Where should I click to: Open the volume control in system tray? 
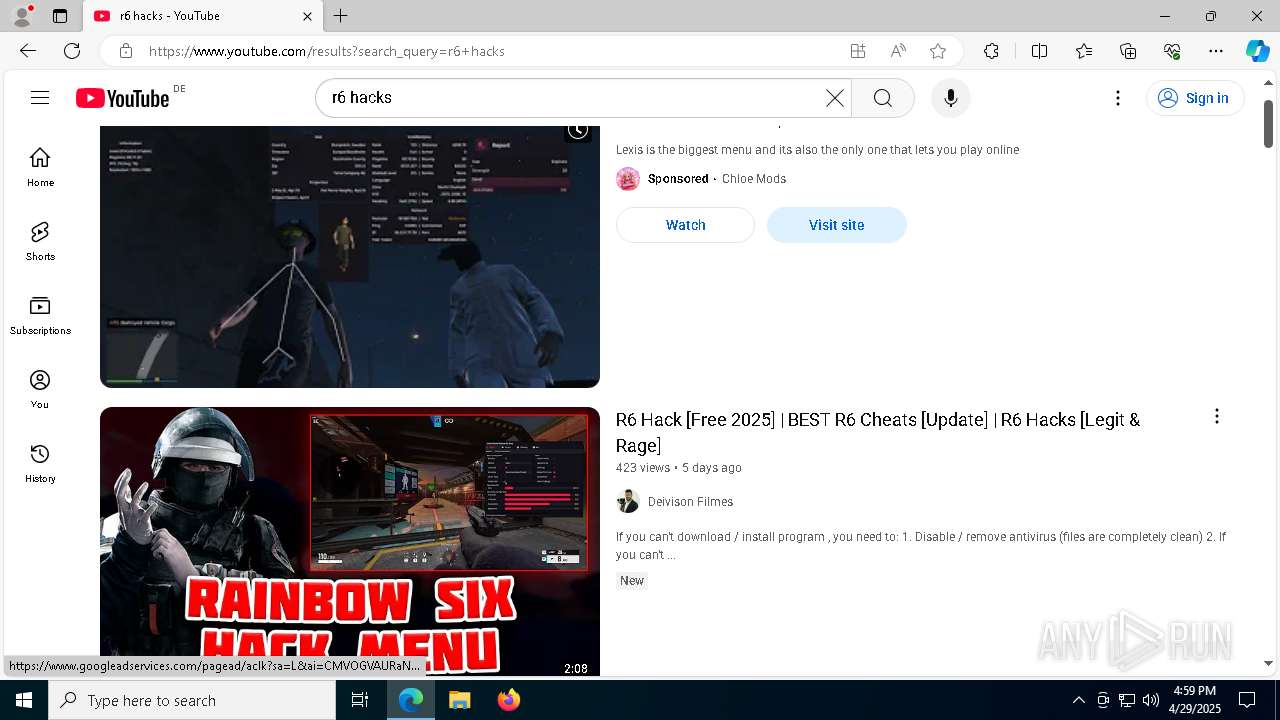(1151, 700)
